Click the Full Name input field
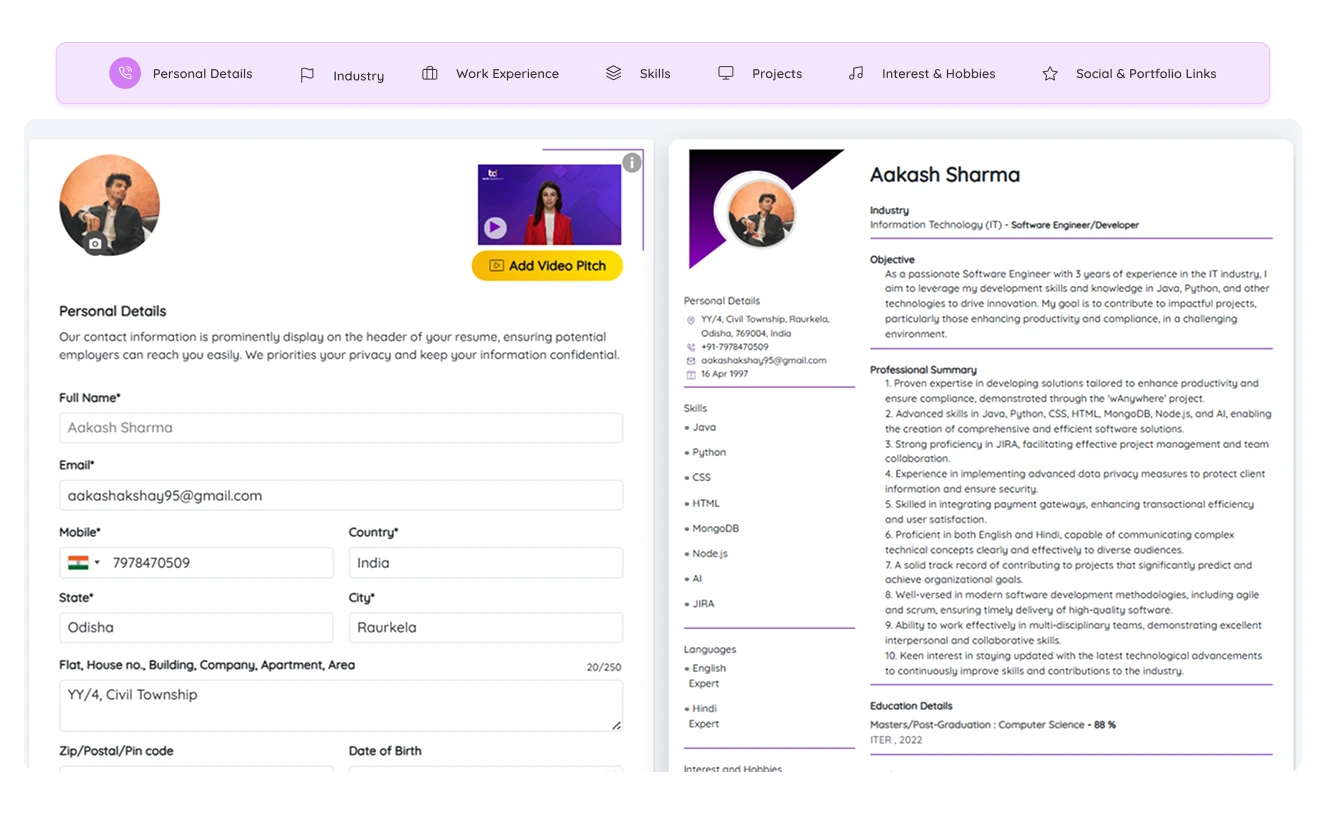Viewport: 1326px width, 814px height. pos(341,428)
